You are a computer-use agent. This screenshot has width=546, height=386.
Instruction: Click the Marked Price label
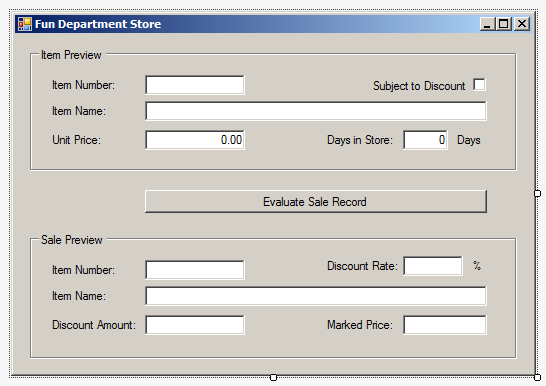click(360, 325)
